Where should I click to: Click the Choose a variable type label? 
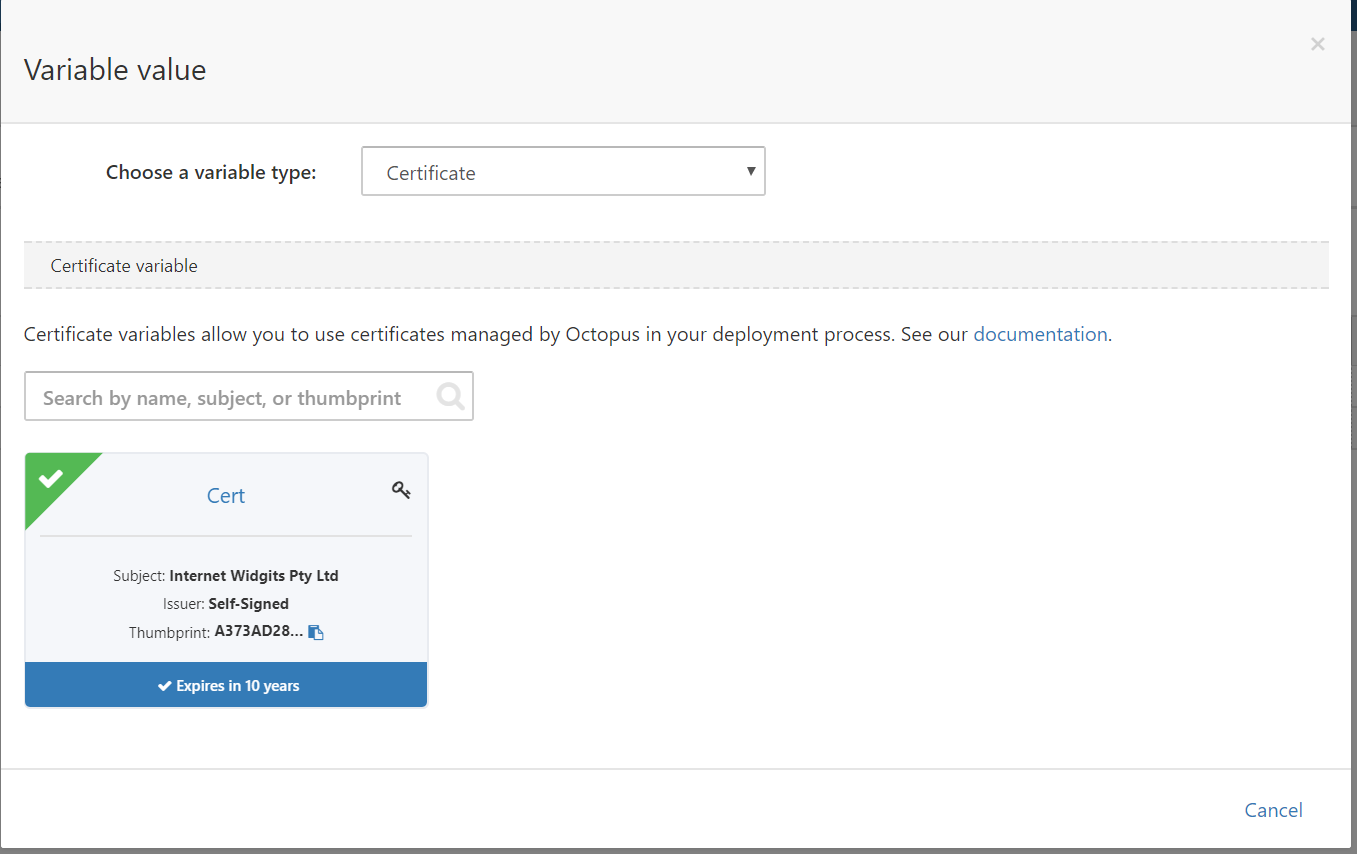coord(211,172)
